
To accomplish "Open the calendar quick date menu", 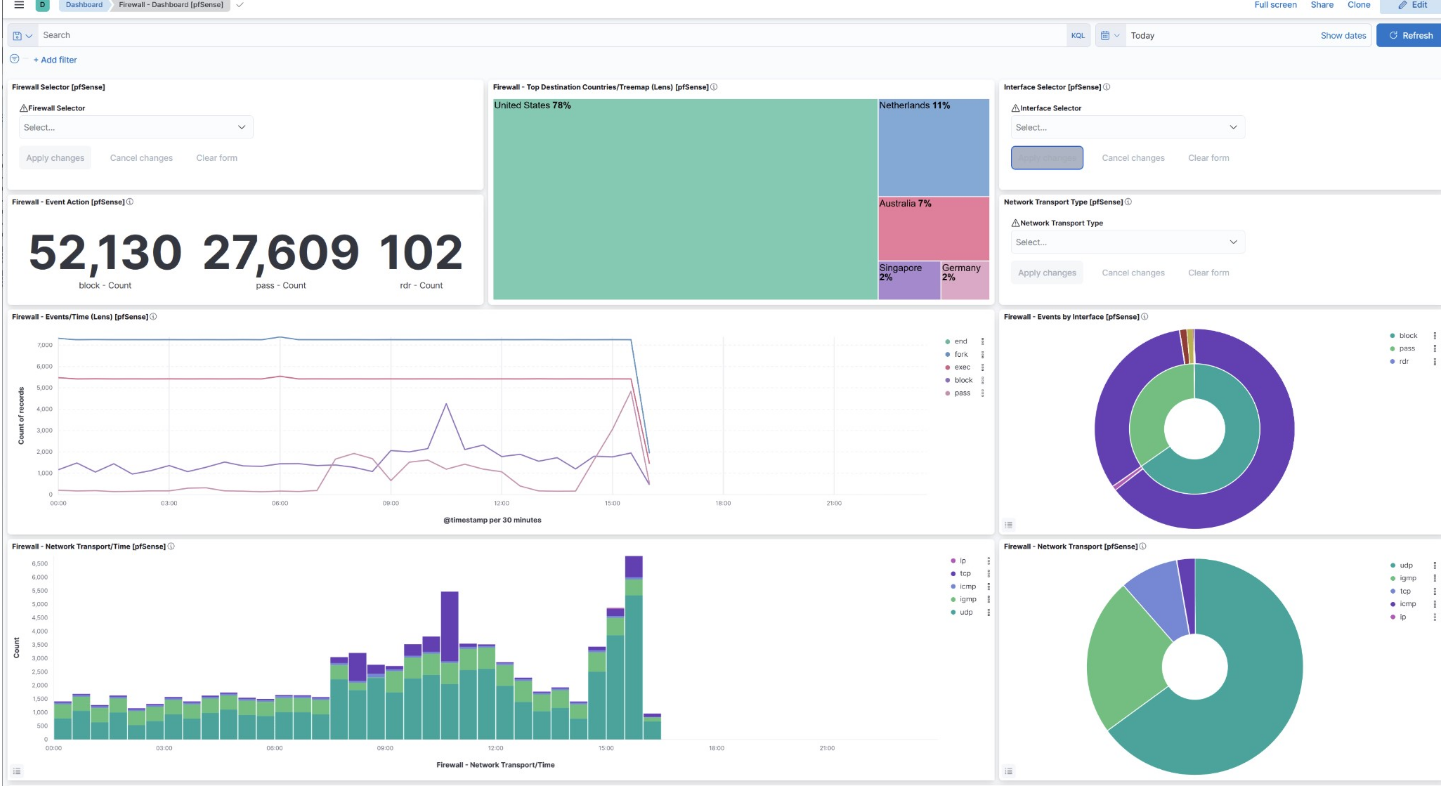I will (1110, 35).
